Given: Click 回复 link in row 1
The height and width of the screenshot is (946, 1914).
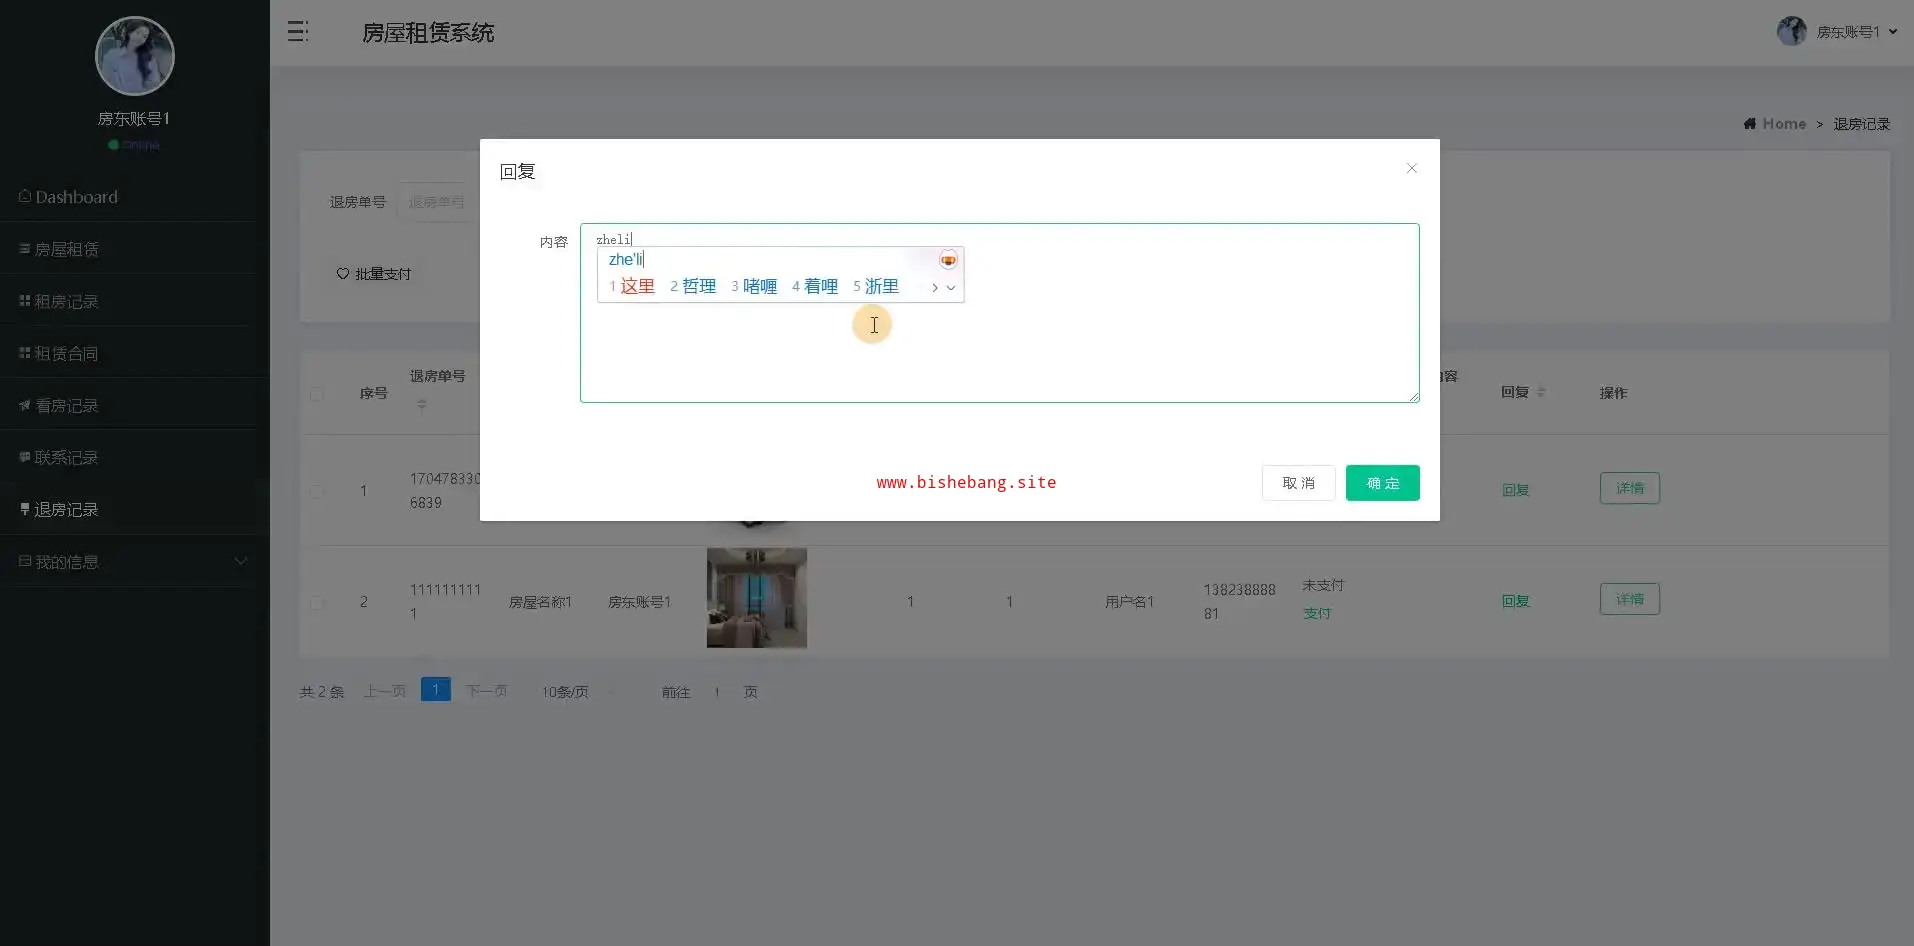Looking at the screenshot, I should coord(1515,490).
